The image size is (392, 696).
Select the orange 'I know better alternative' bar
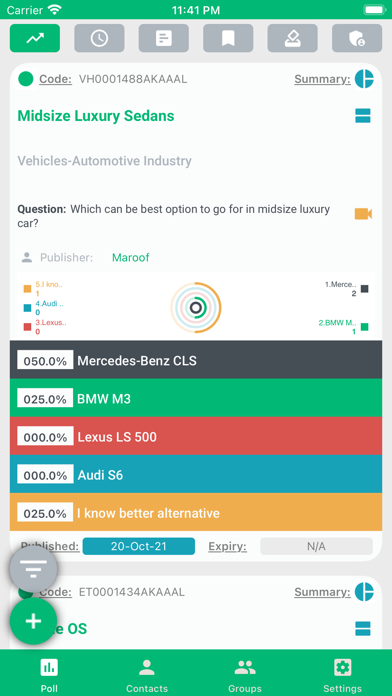[196, 513]
